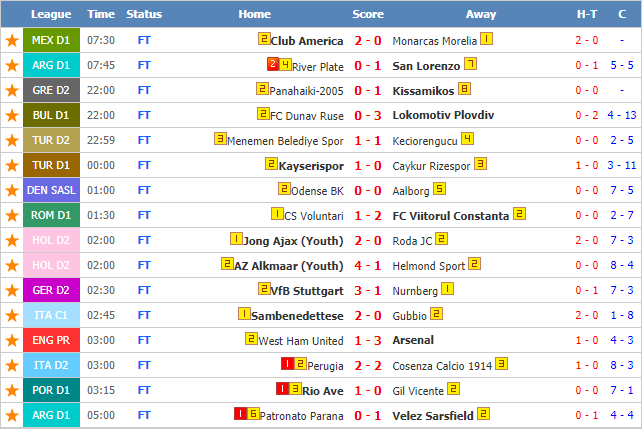Image resolution: width=642 pixels, height=429 pixels.
Task: Open half-time score of Kayserispor match
Action: point(587,165)
